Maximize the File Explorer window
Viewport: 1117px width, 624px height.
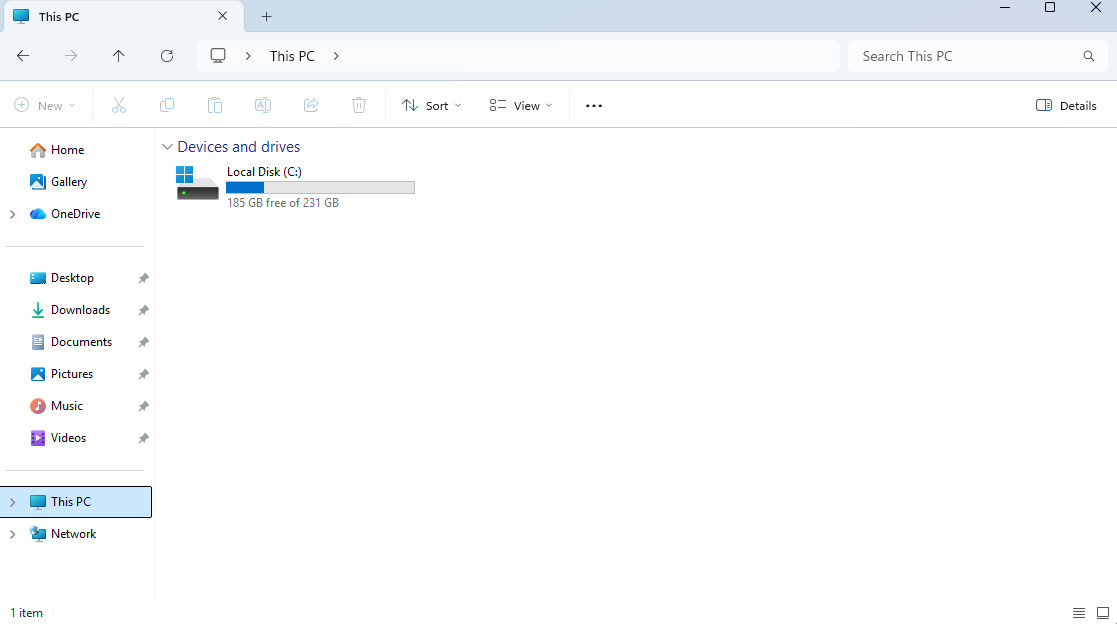coord(1050,8)
